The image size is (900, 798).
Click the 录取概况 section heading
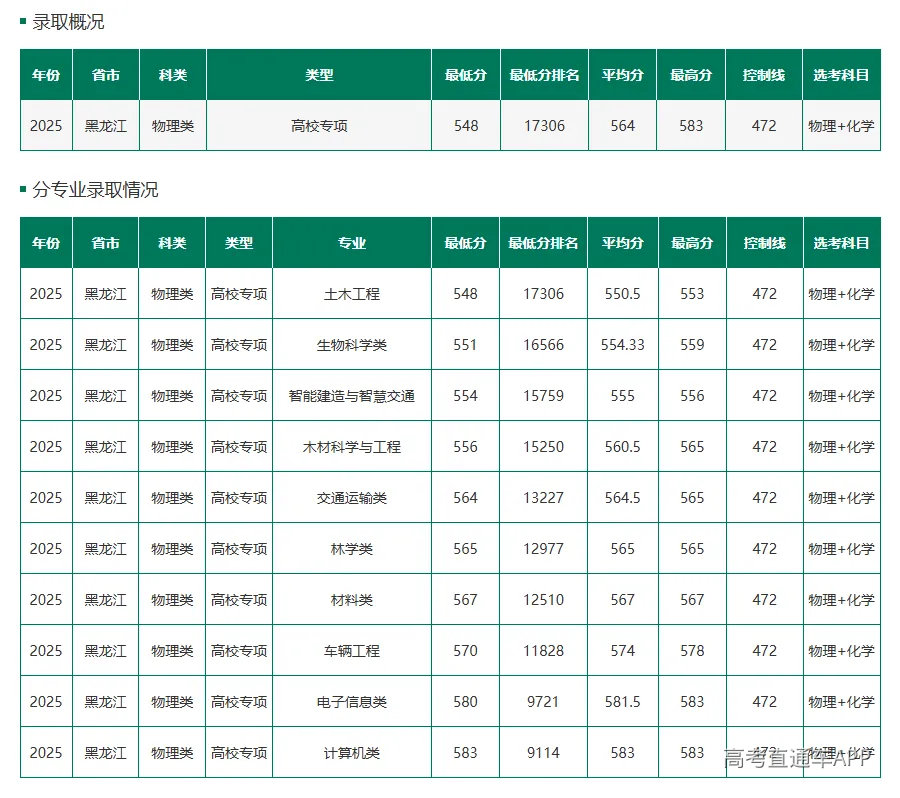(68, 22)
